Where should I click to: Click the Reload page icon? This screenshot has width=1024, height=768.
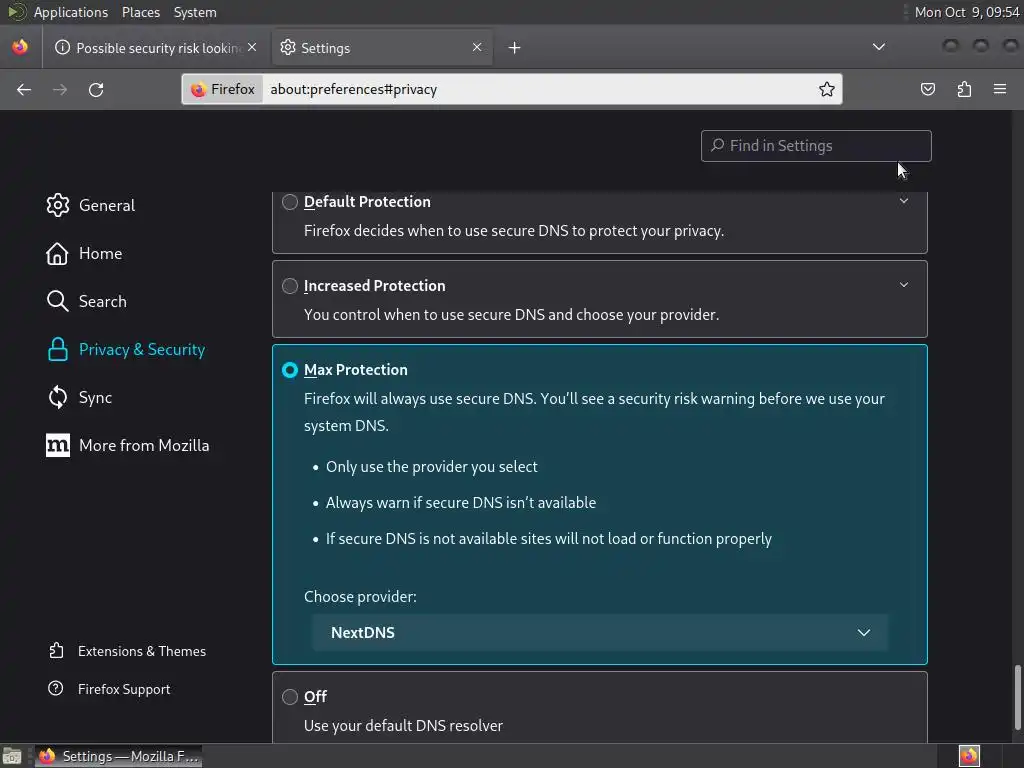[x=96, y=89]
